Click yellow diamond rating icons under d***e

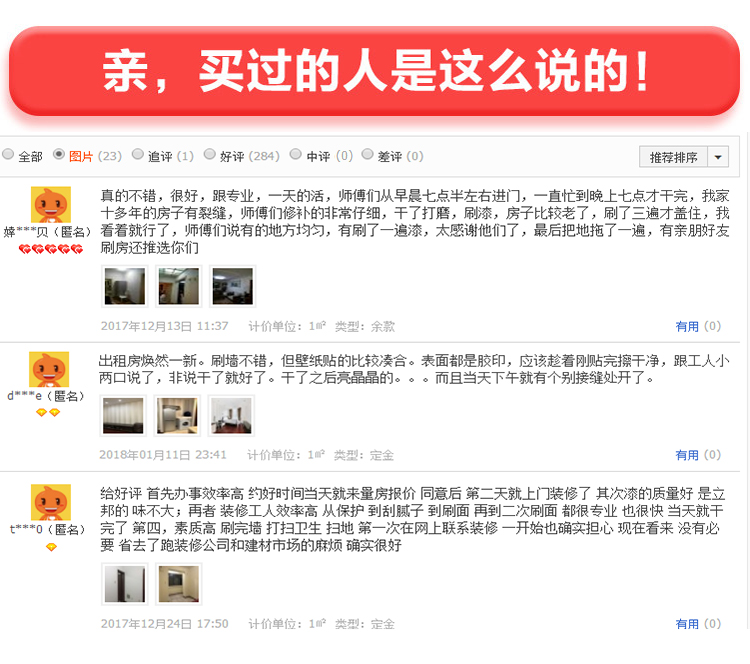tap(48, 412)
